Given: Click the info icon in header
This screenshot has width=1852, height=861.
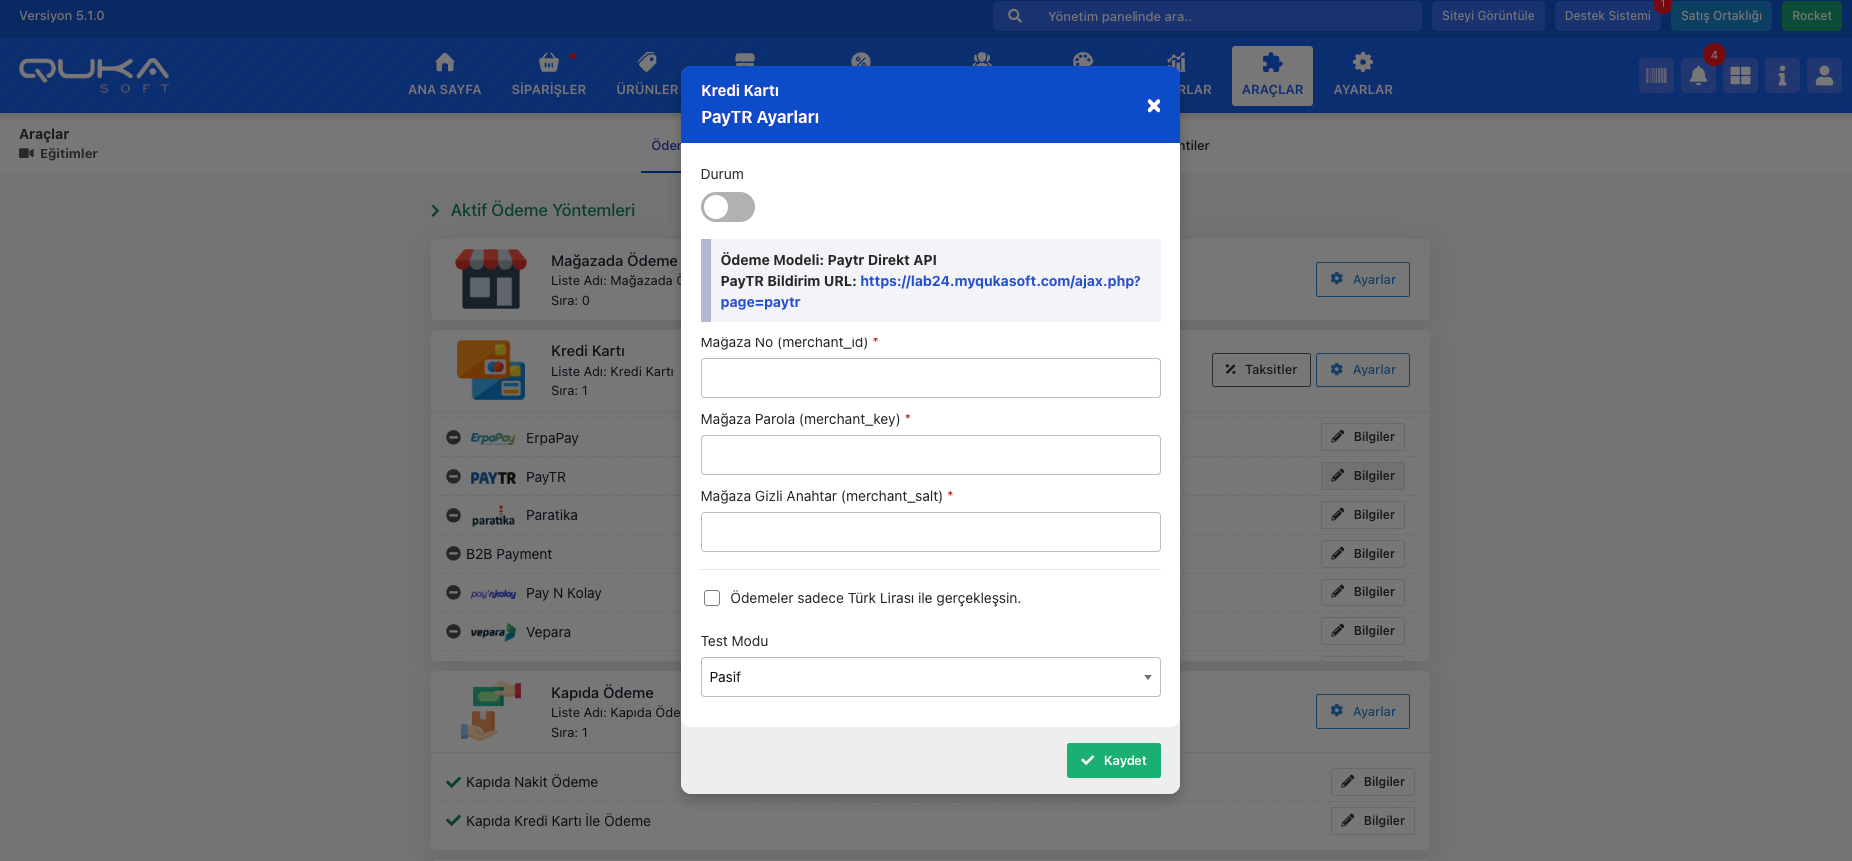Looking at the screenshot, I should pyautogui.click(x=1782, y=76).
